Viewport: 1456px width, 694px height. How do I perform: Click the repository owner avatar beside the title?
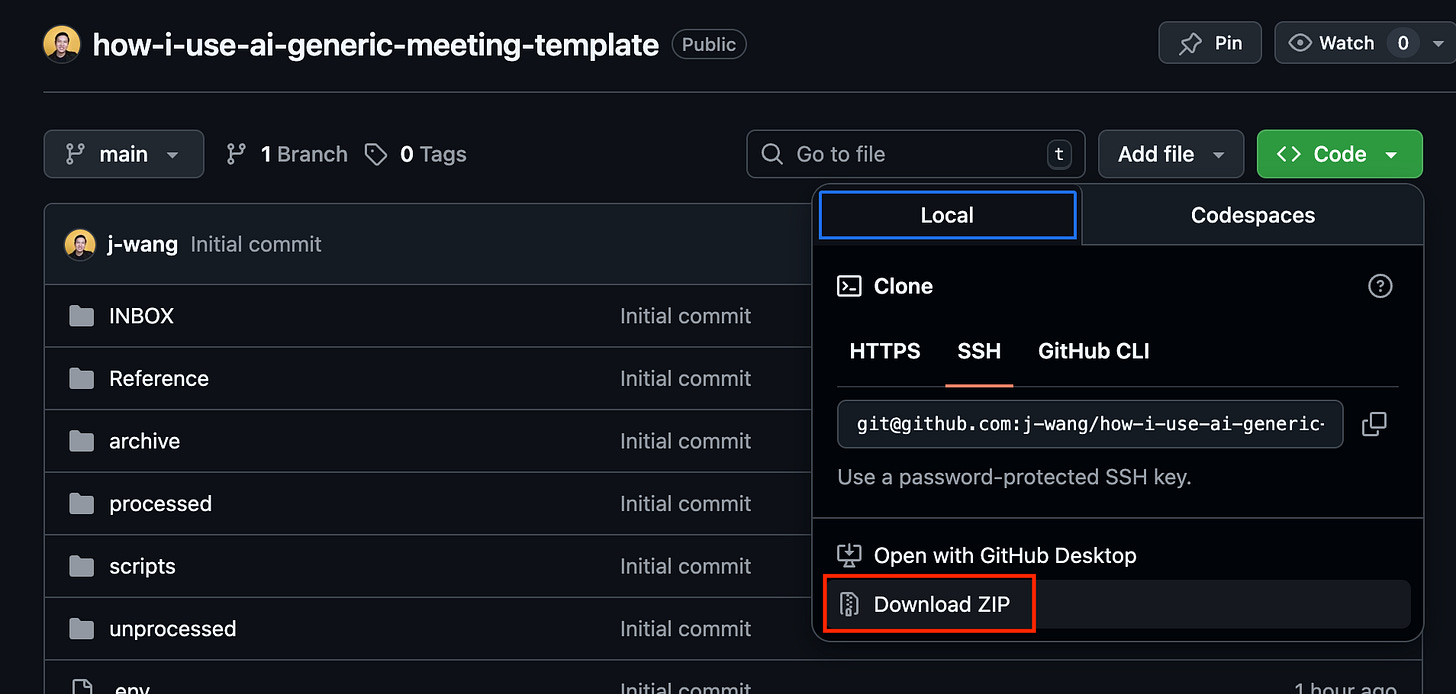tap(62, 44)
